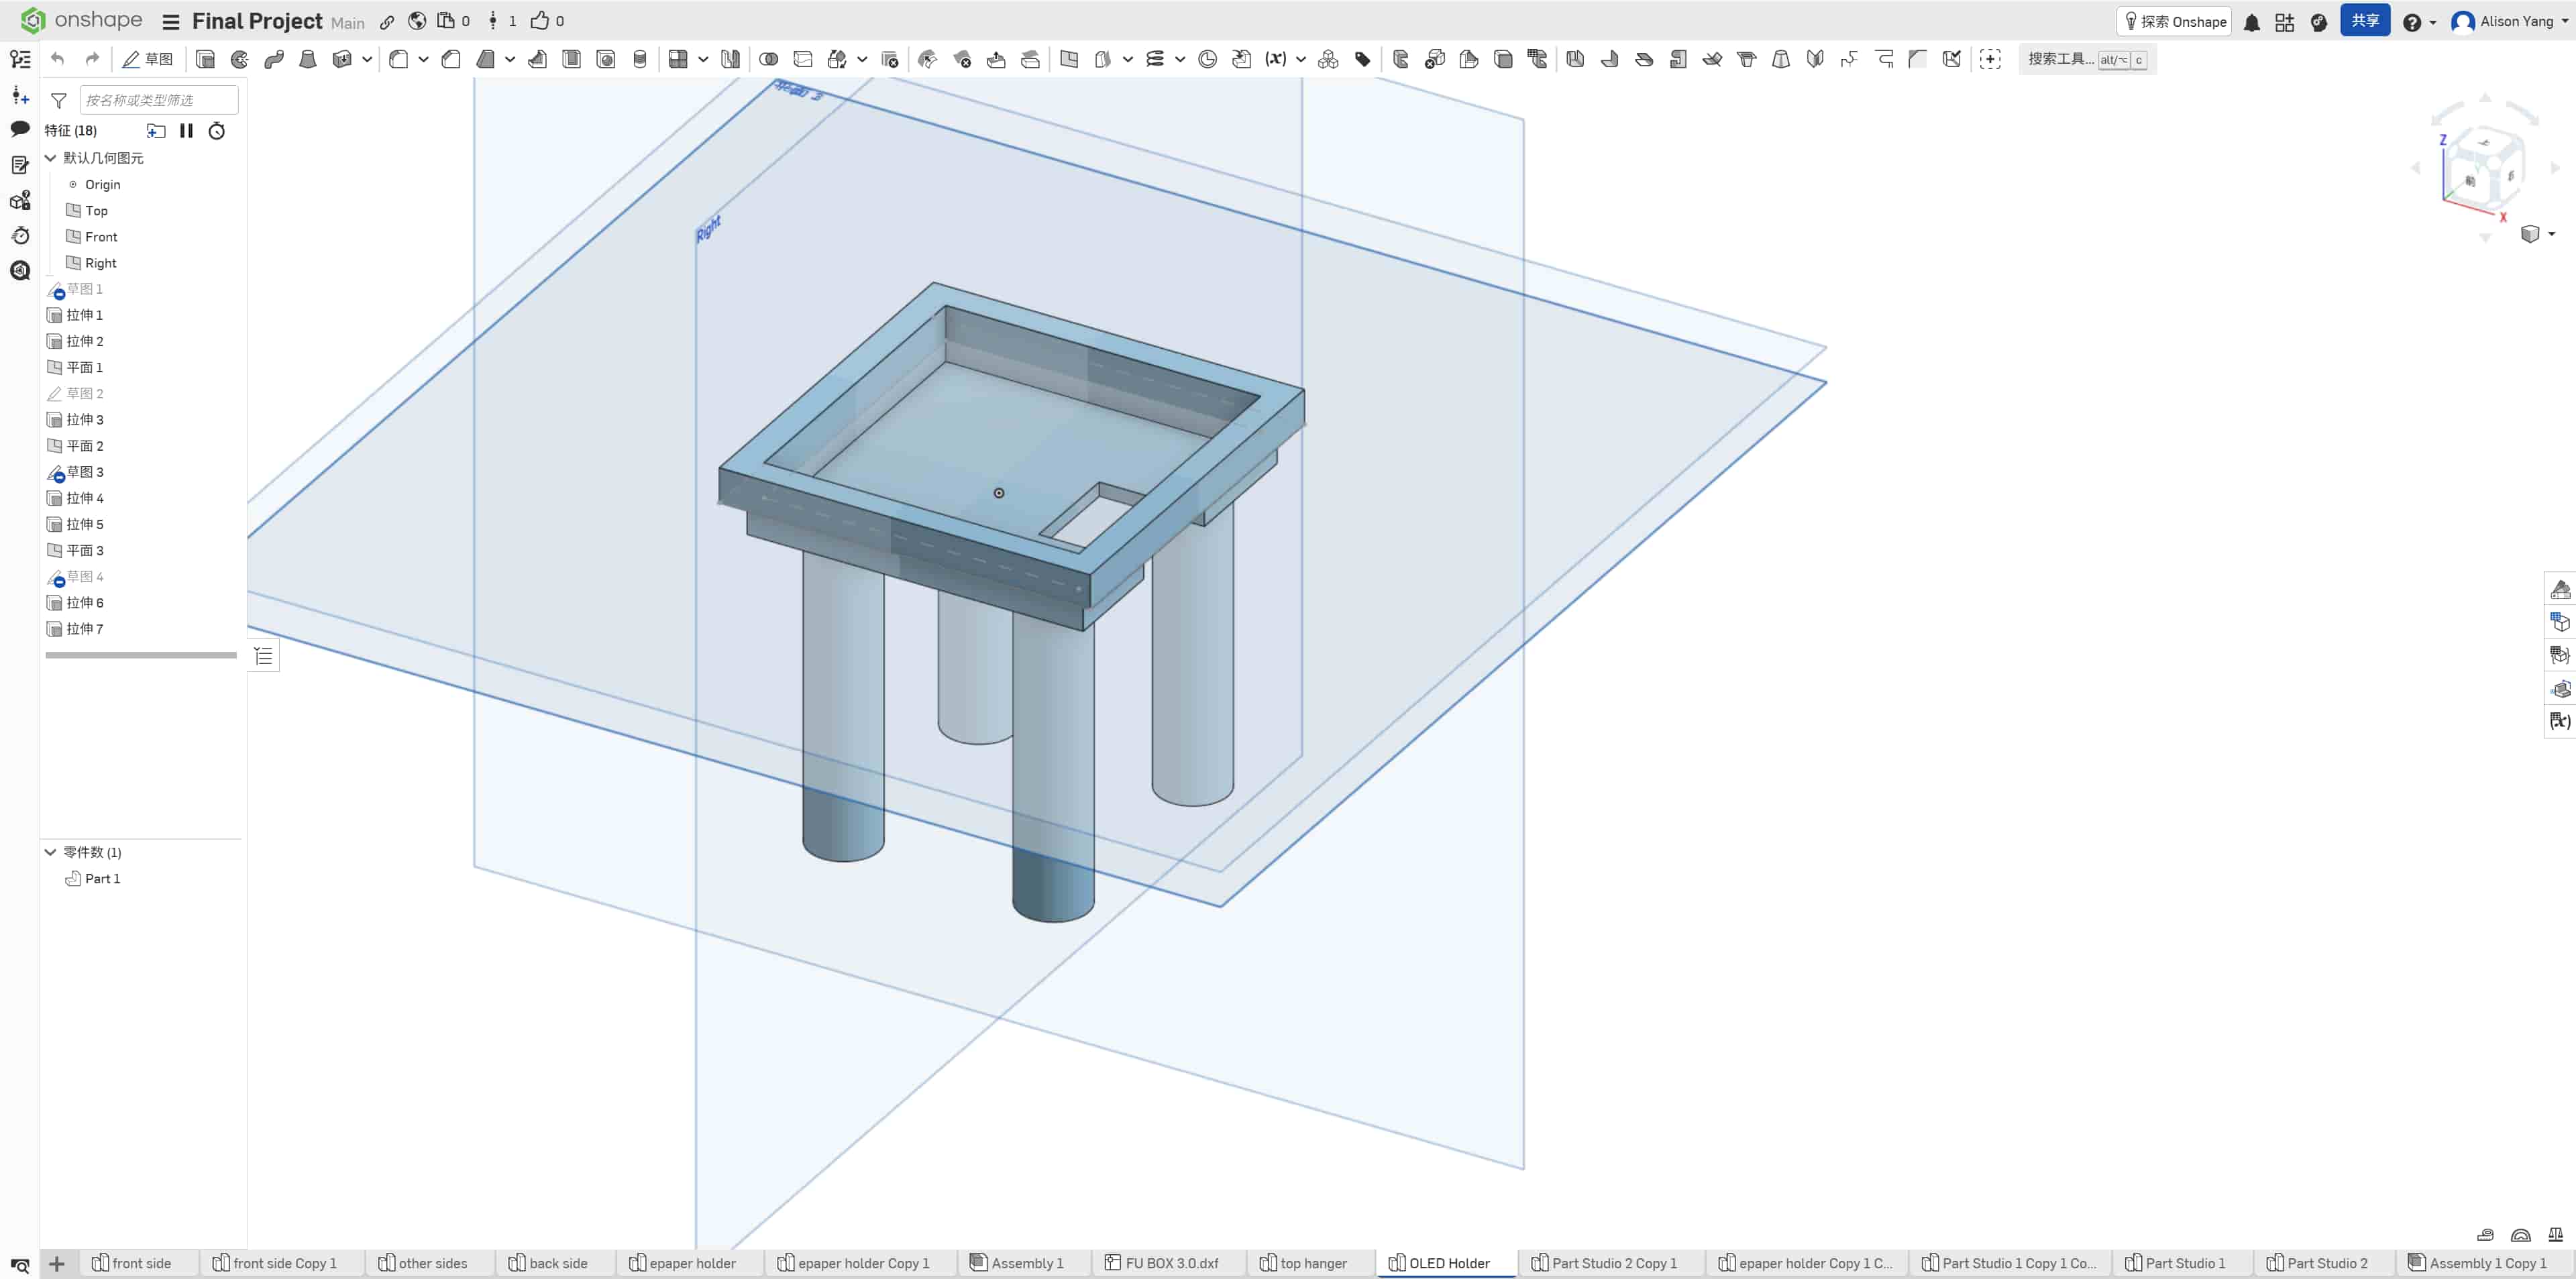Select 拉伸 3 in the feature list

coord(84,420)
